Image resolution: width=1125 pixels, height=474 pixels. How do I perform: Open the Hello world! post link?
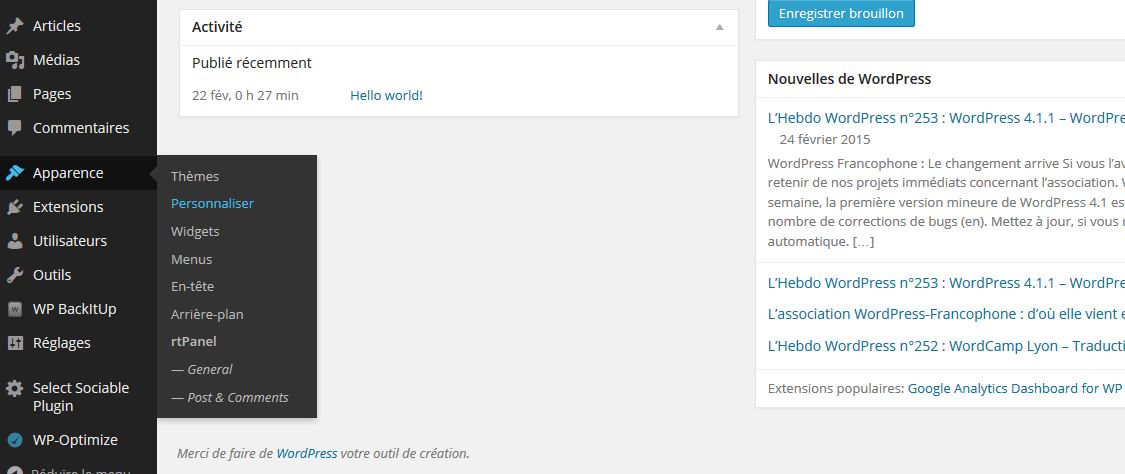[x=386, y=96]
